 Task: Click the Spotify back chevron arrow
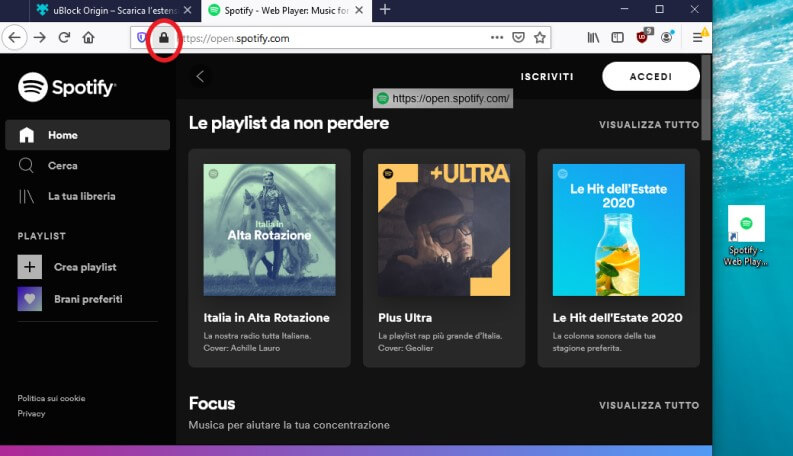pyautogui.click(x=200, y=76)
